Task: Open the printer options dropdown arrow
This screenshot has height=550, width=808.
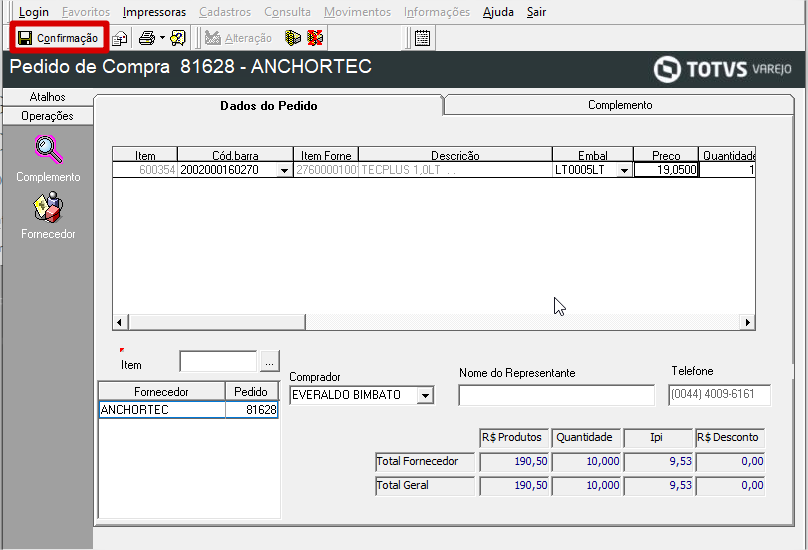Action: [x=162, y=38]
